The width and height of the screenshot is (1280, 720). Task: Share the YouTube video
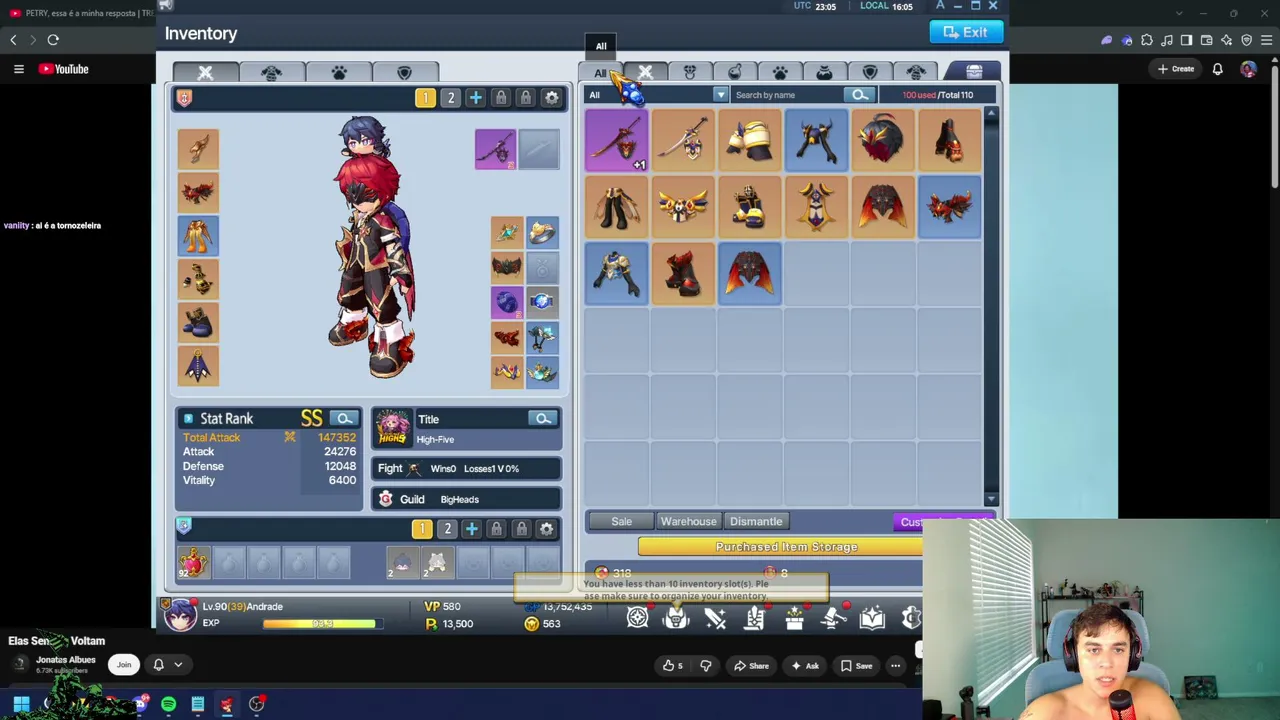(751, 666)
